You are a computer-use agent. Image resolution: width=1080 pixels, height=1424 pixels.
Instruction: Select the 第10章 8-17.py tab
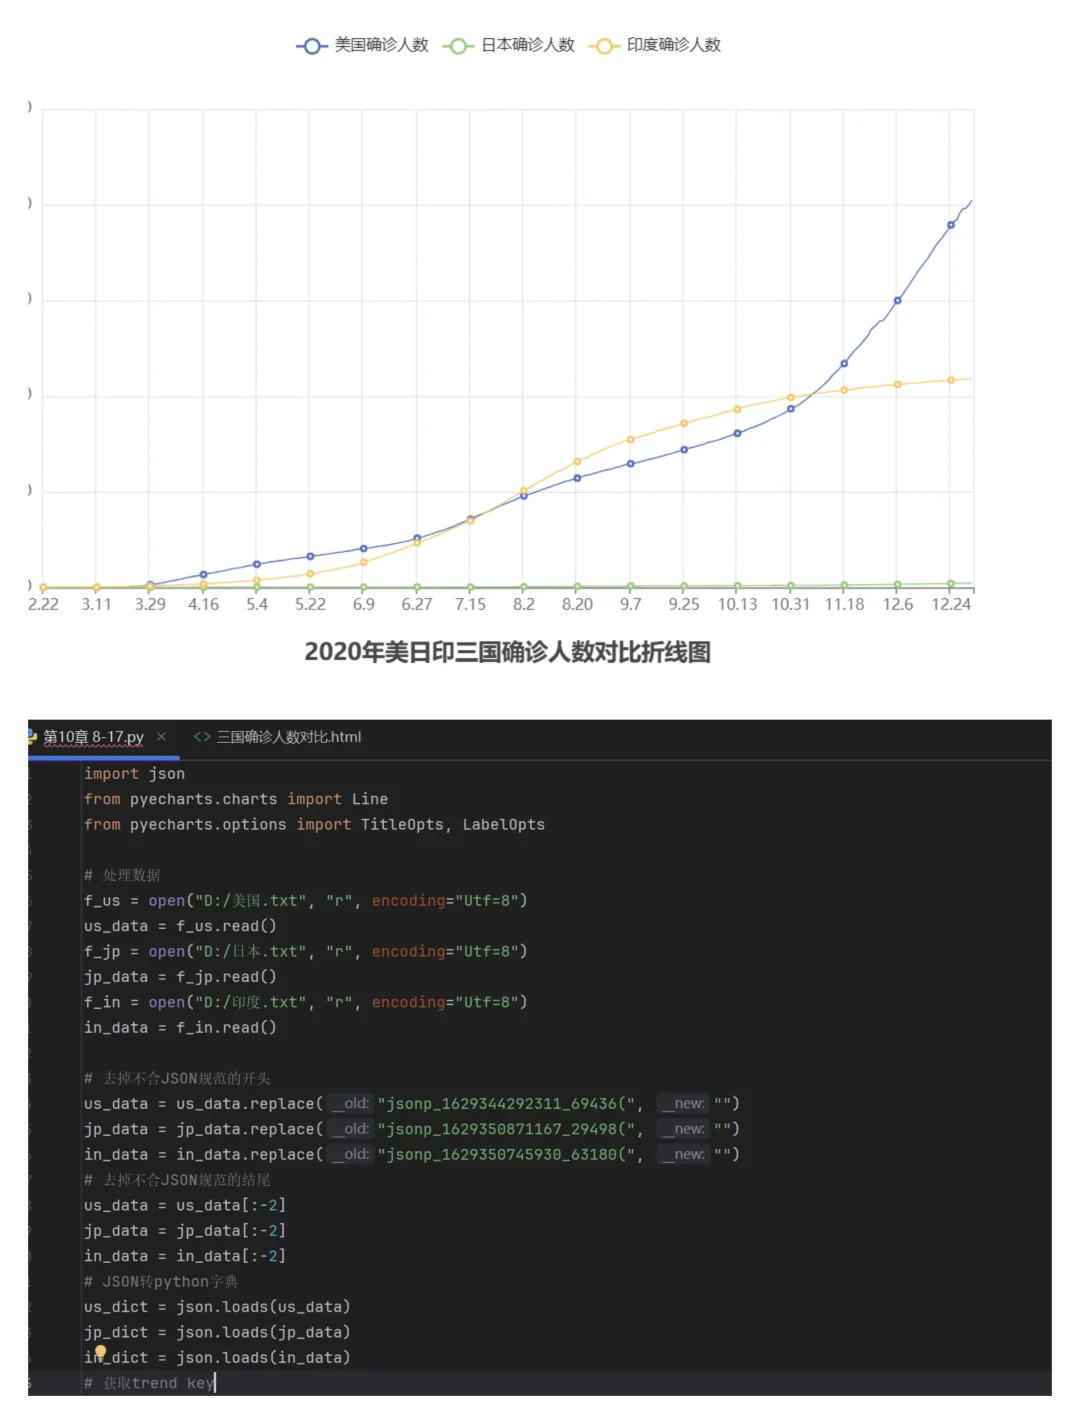95,736
